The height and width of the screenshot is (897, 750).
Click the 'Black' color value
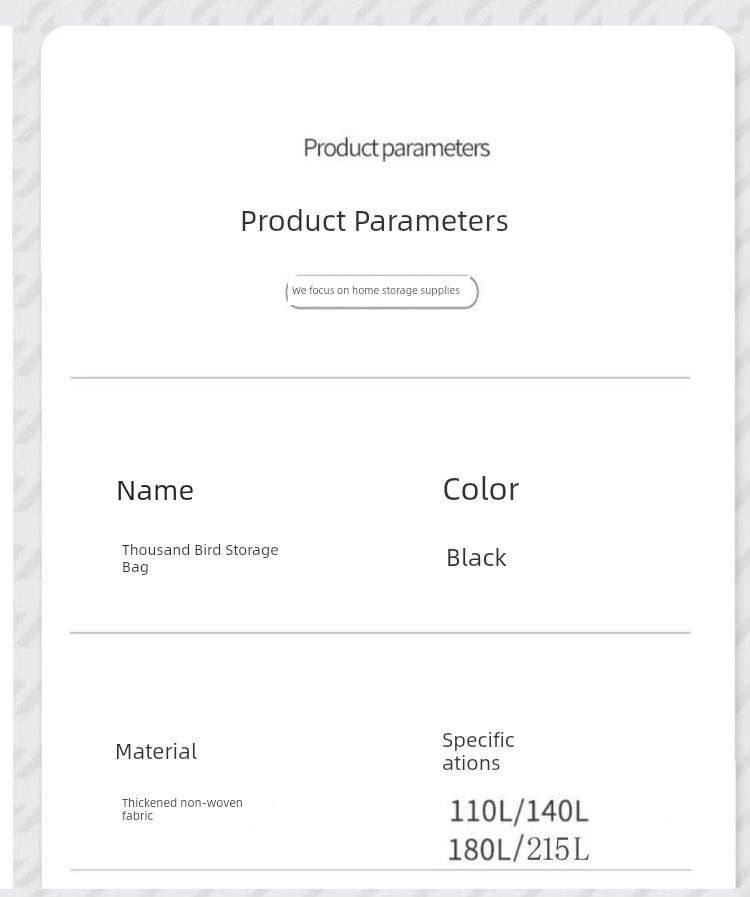[476, 557]
